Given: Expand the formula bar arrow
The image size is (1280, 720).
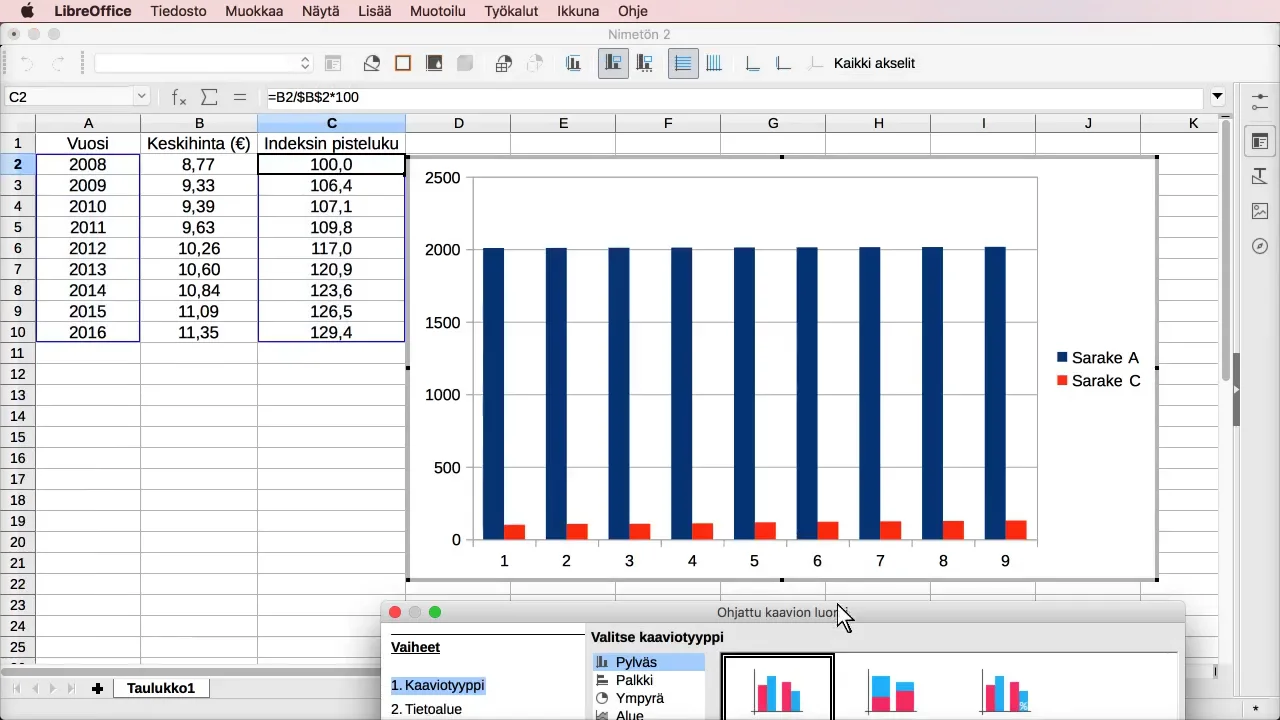Looking at the screenshot, I should point(1217,97).
